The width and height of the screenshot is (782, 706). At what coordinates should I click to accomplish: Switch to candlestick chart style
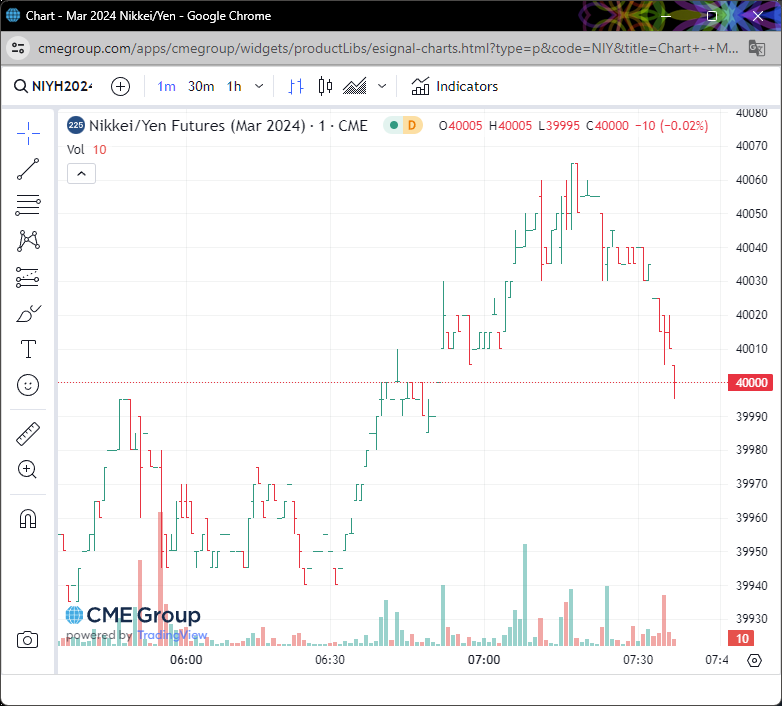(325, 86)
